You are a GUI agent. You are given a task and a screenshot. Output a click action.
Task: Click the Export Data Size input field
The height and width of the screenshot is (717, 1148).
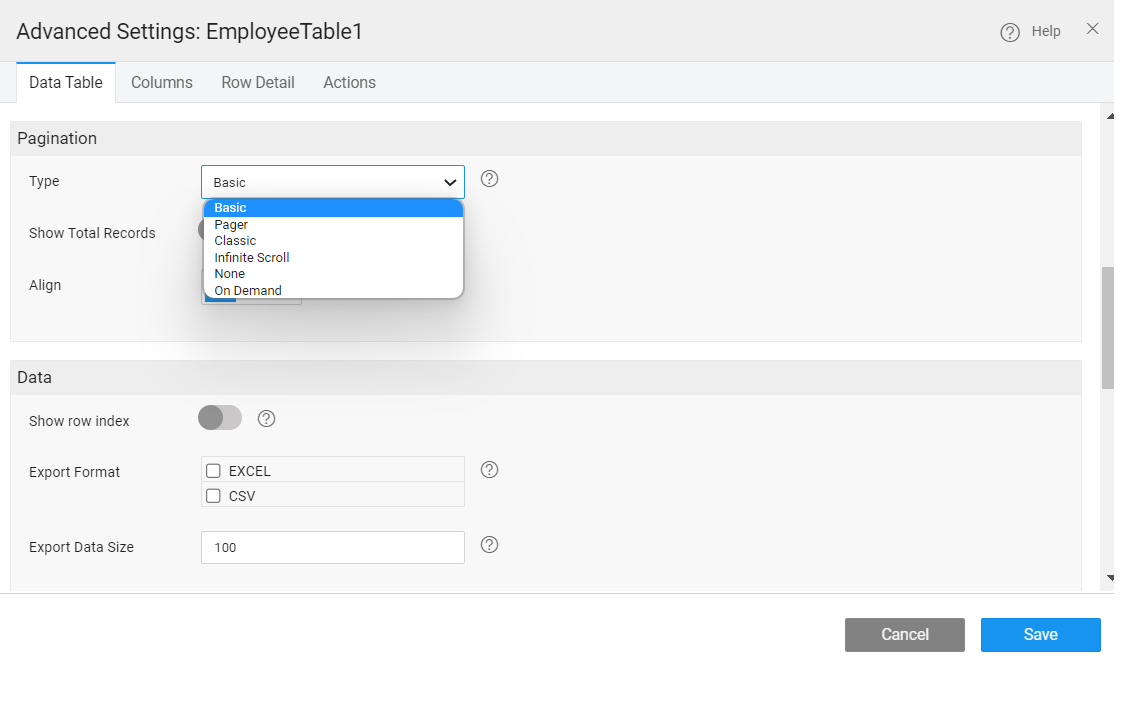click(x=332, y=548)
